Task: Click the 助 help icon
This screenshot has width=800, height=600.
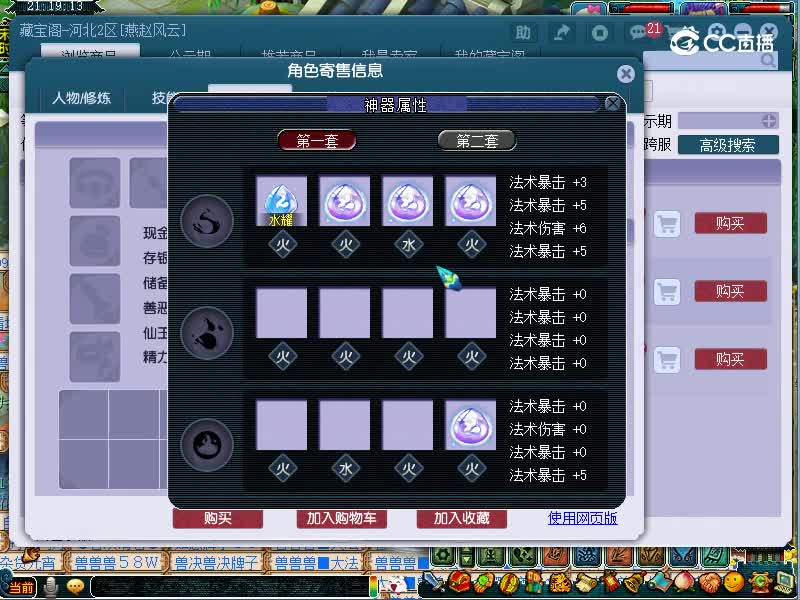Action: pyautogui.click(x=522, y=33)
